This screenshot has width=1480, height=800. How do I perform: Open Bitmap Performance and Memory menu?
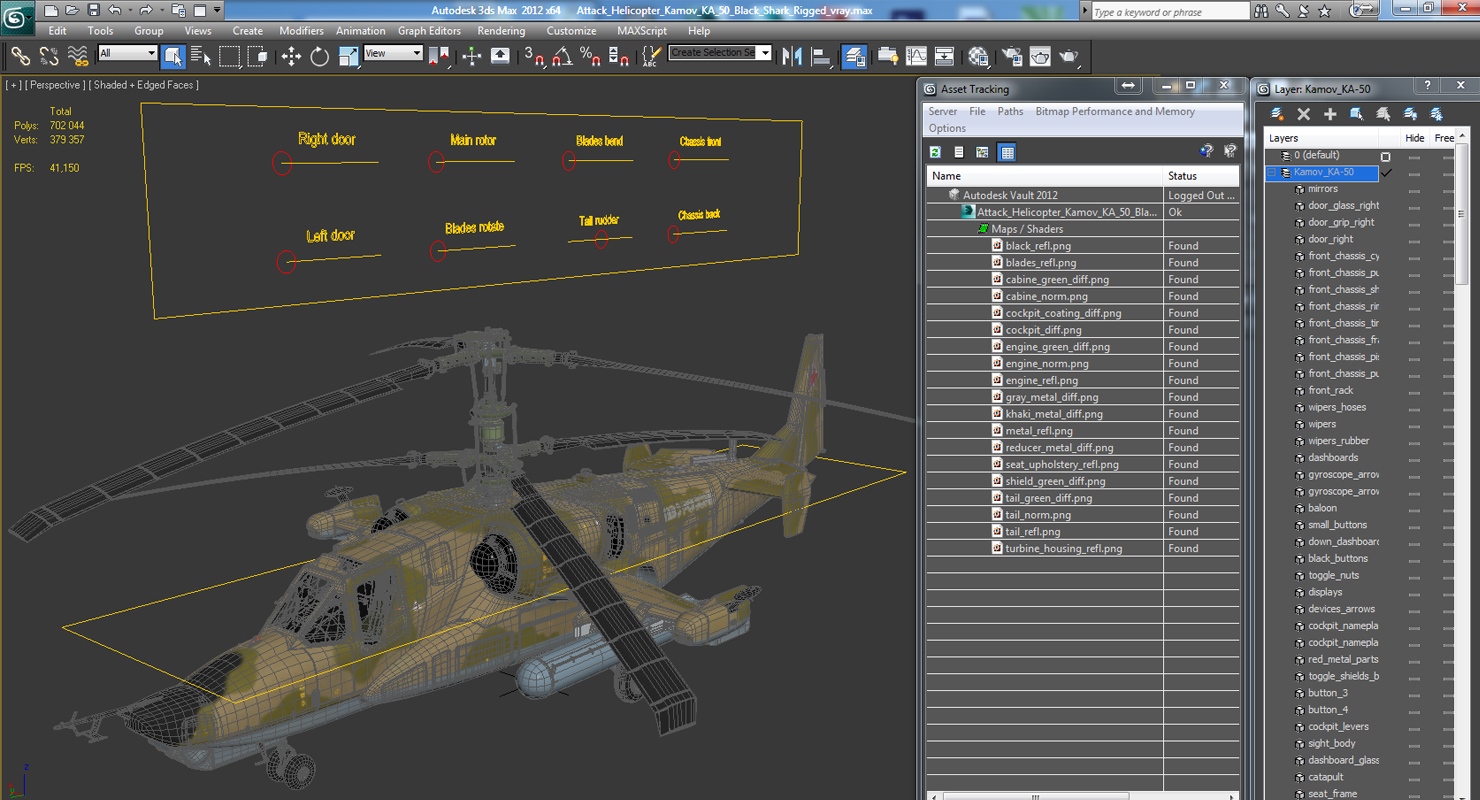point(1115,112)
